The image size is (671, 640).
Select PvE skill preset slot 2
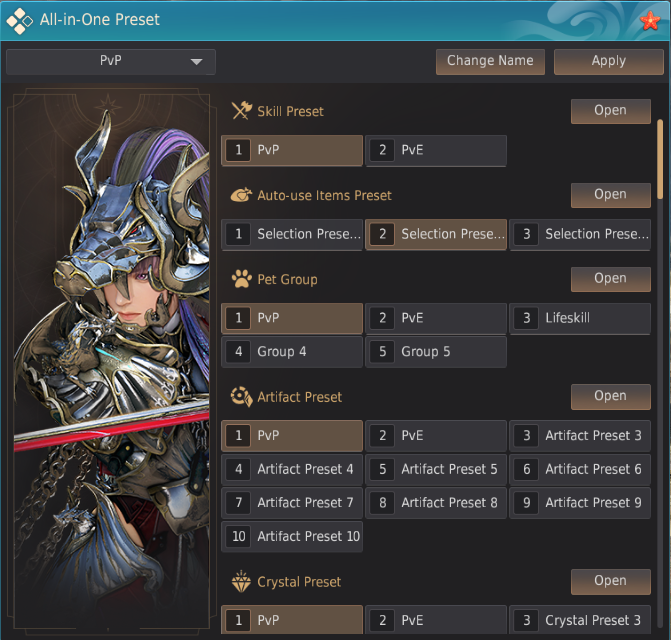pos(436,151)
